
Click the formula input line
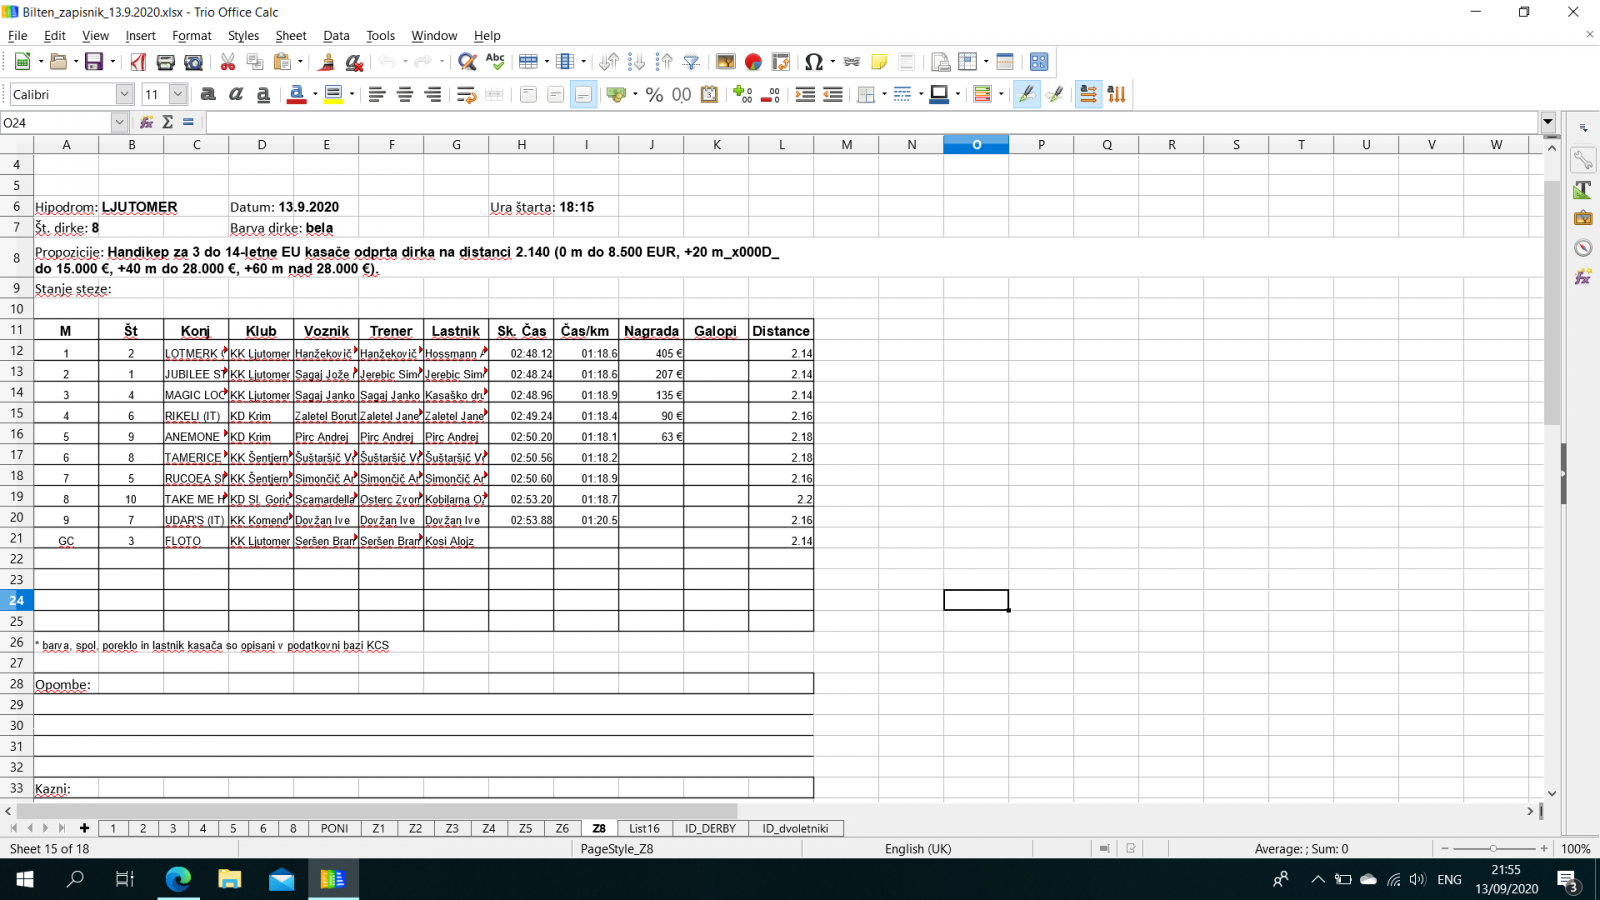coord(870,122)
